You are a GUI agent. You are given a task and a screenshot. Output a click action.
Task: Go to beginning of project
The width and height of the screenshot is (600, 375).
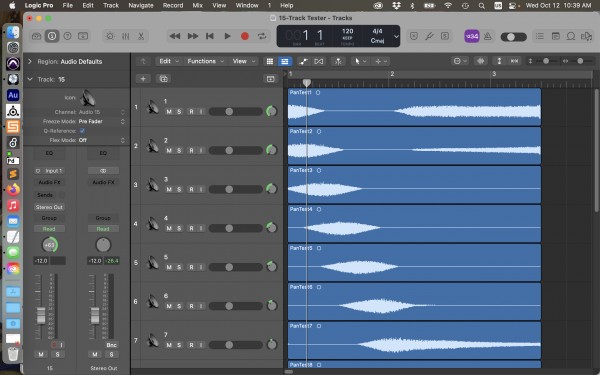click(210, 36)
